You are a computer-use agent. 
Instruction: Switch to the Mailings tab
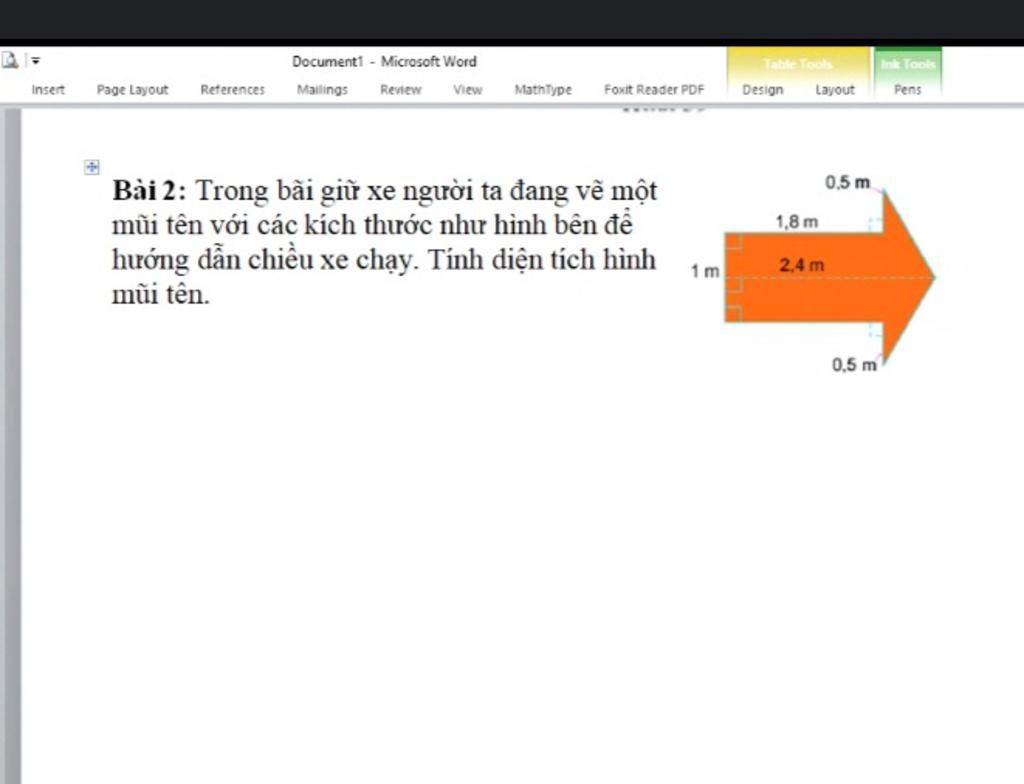coord(322,90)
